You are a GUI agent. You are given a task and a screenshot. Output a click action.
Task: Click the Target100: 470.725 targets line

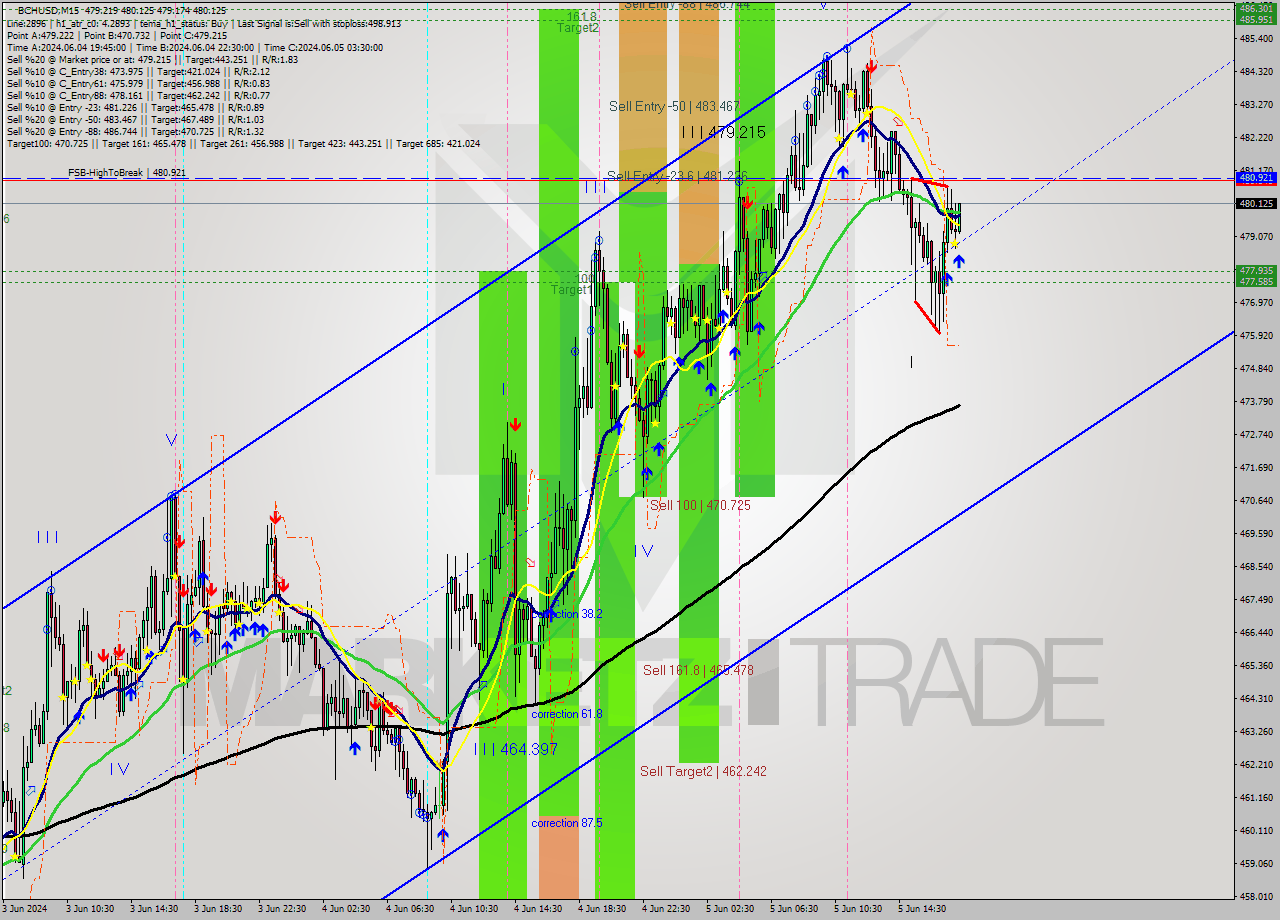coord(243,143)
